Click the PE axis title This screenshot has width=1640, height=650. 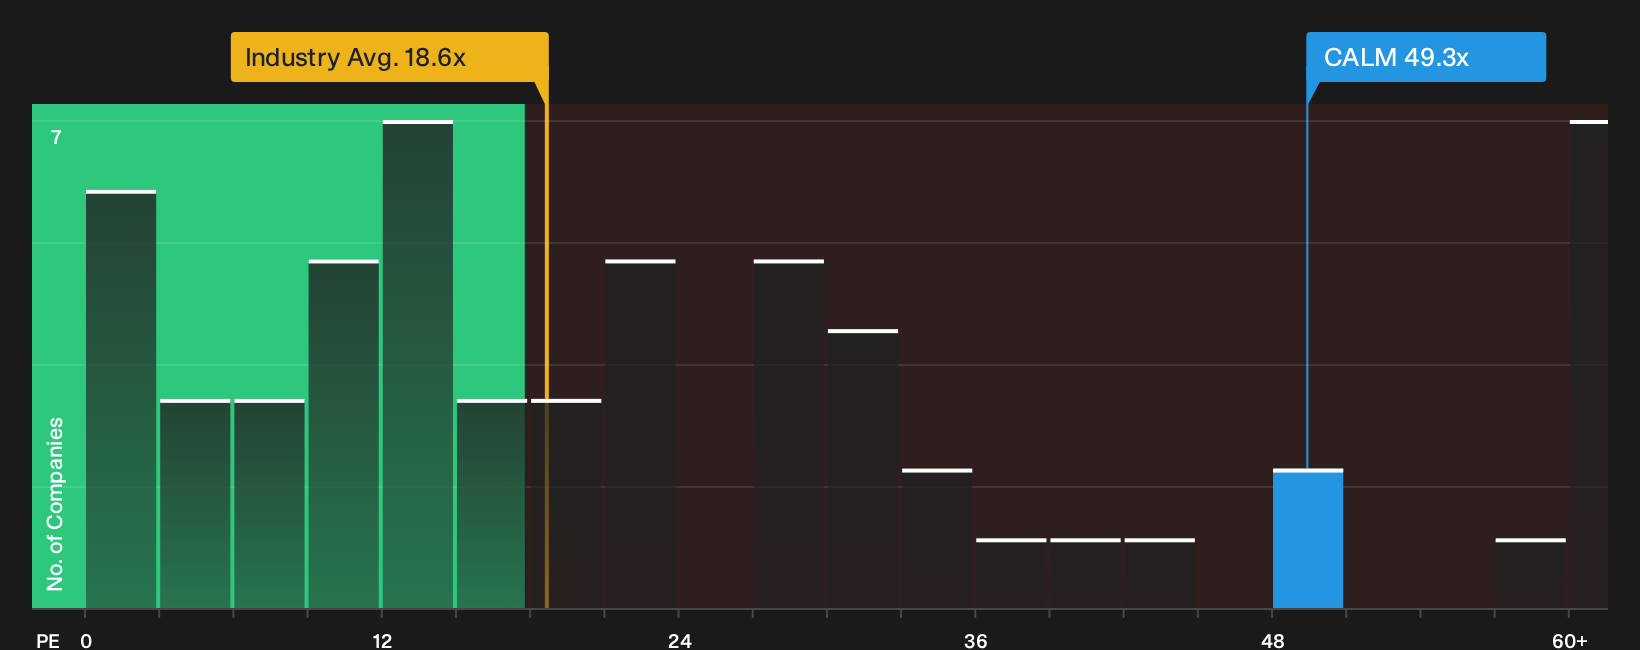click(48, 640)
